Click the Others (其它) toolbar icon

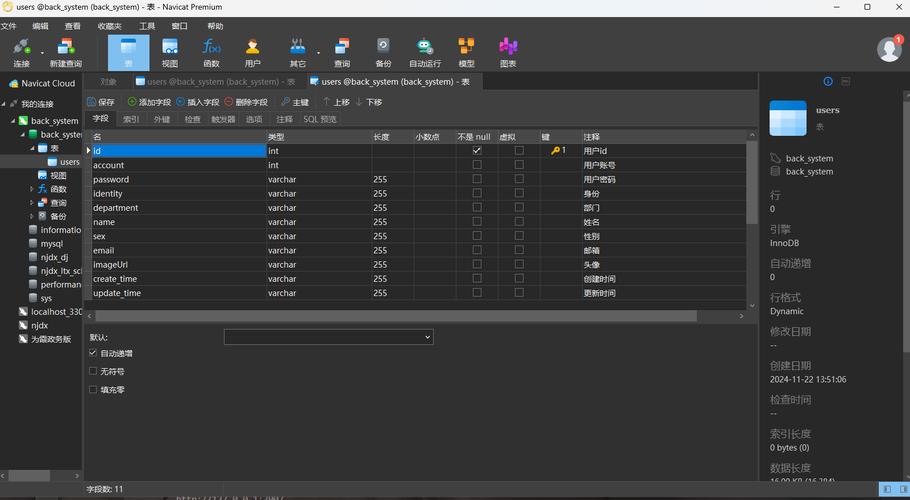tap(298, 52)
